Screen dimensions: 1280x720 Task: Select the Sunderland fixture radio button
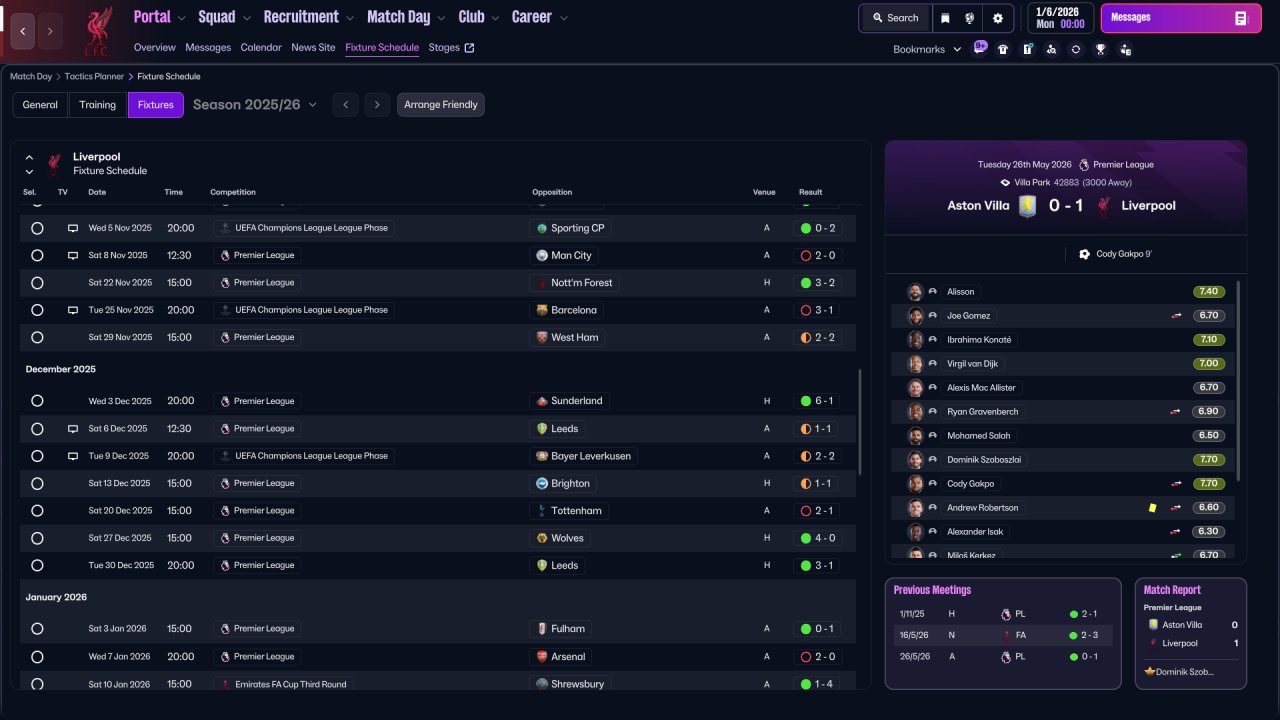click(37, 401)
